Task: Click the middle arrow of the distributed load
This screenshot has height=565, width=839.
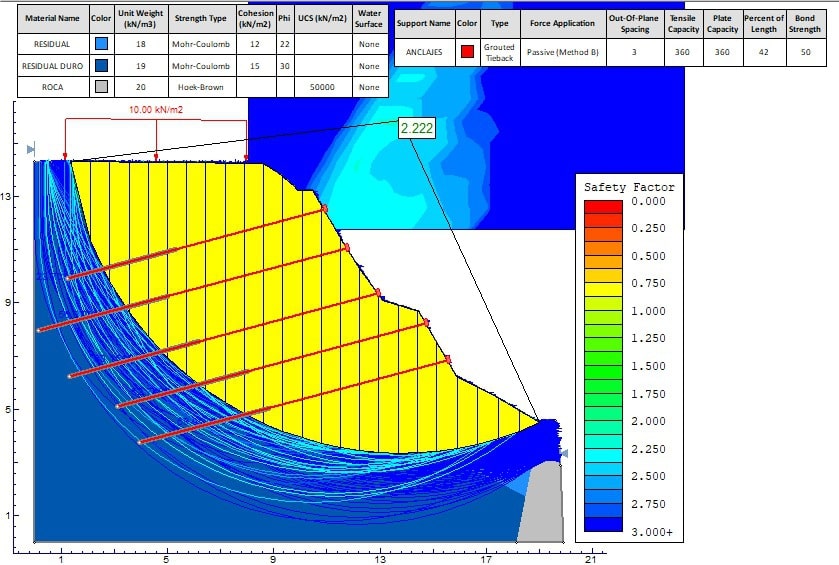Action: pyautogui.click(x=157, y=155)
